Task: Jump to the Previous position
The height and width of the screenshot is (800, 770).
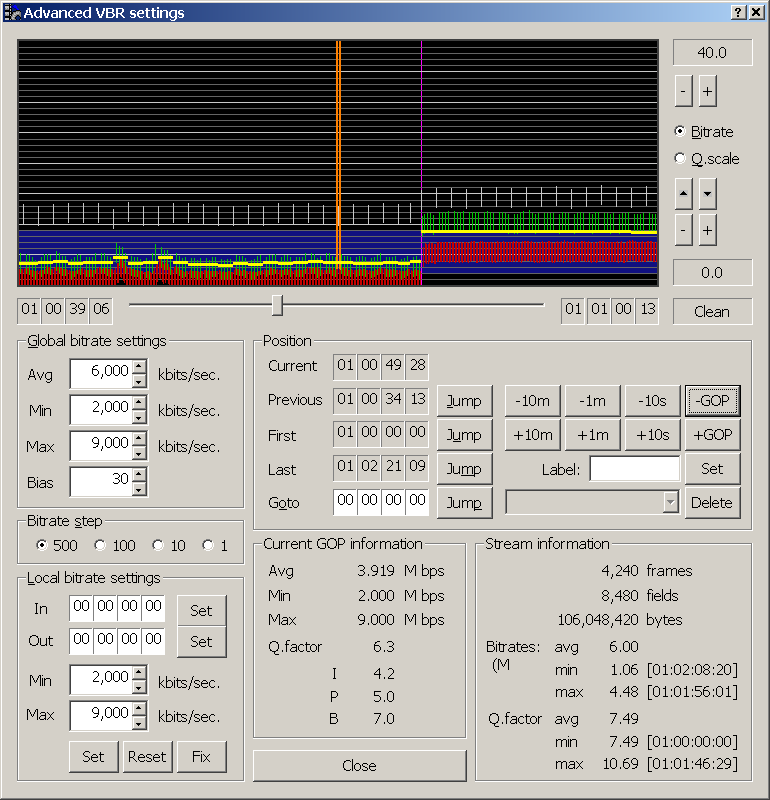Action: [464, 401]
